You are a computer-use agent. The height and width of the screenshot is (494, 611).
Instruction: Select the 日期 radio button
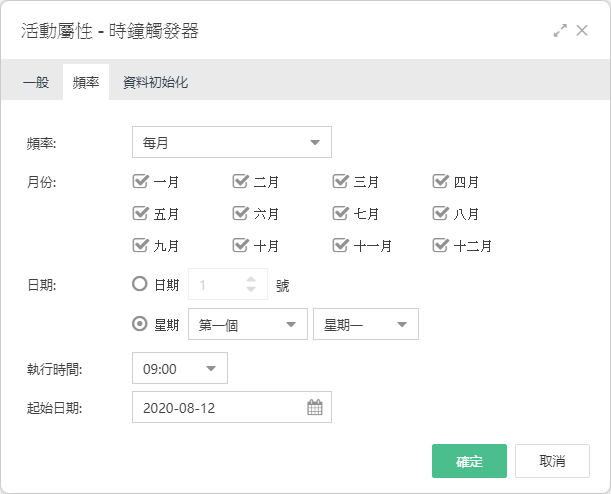(x=140, y=284)
